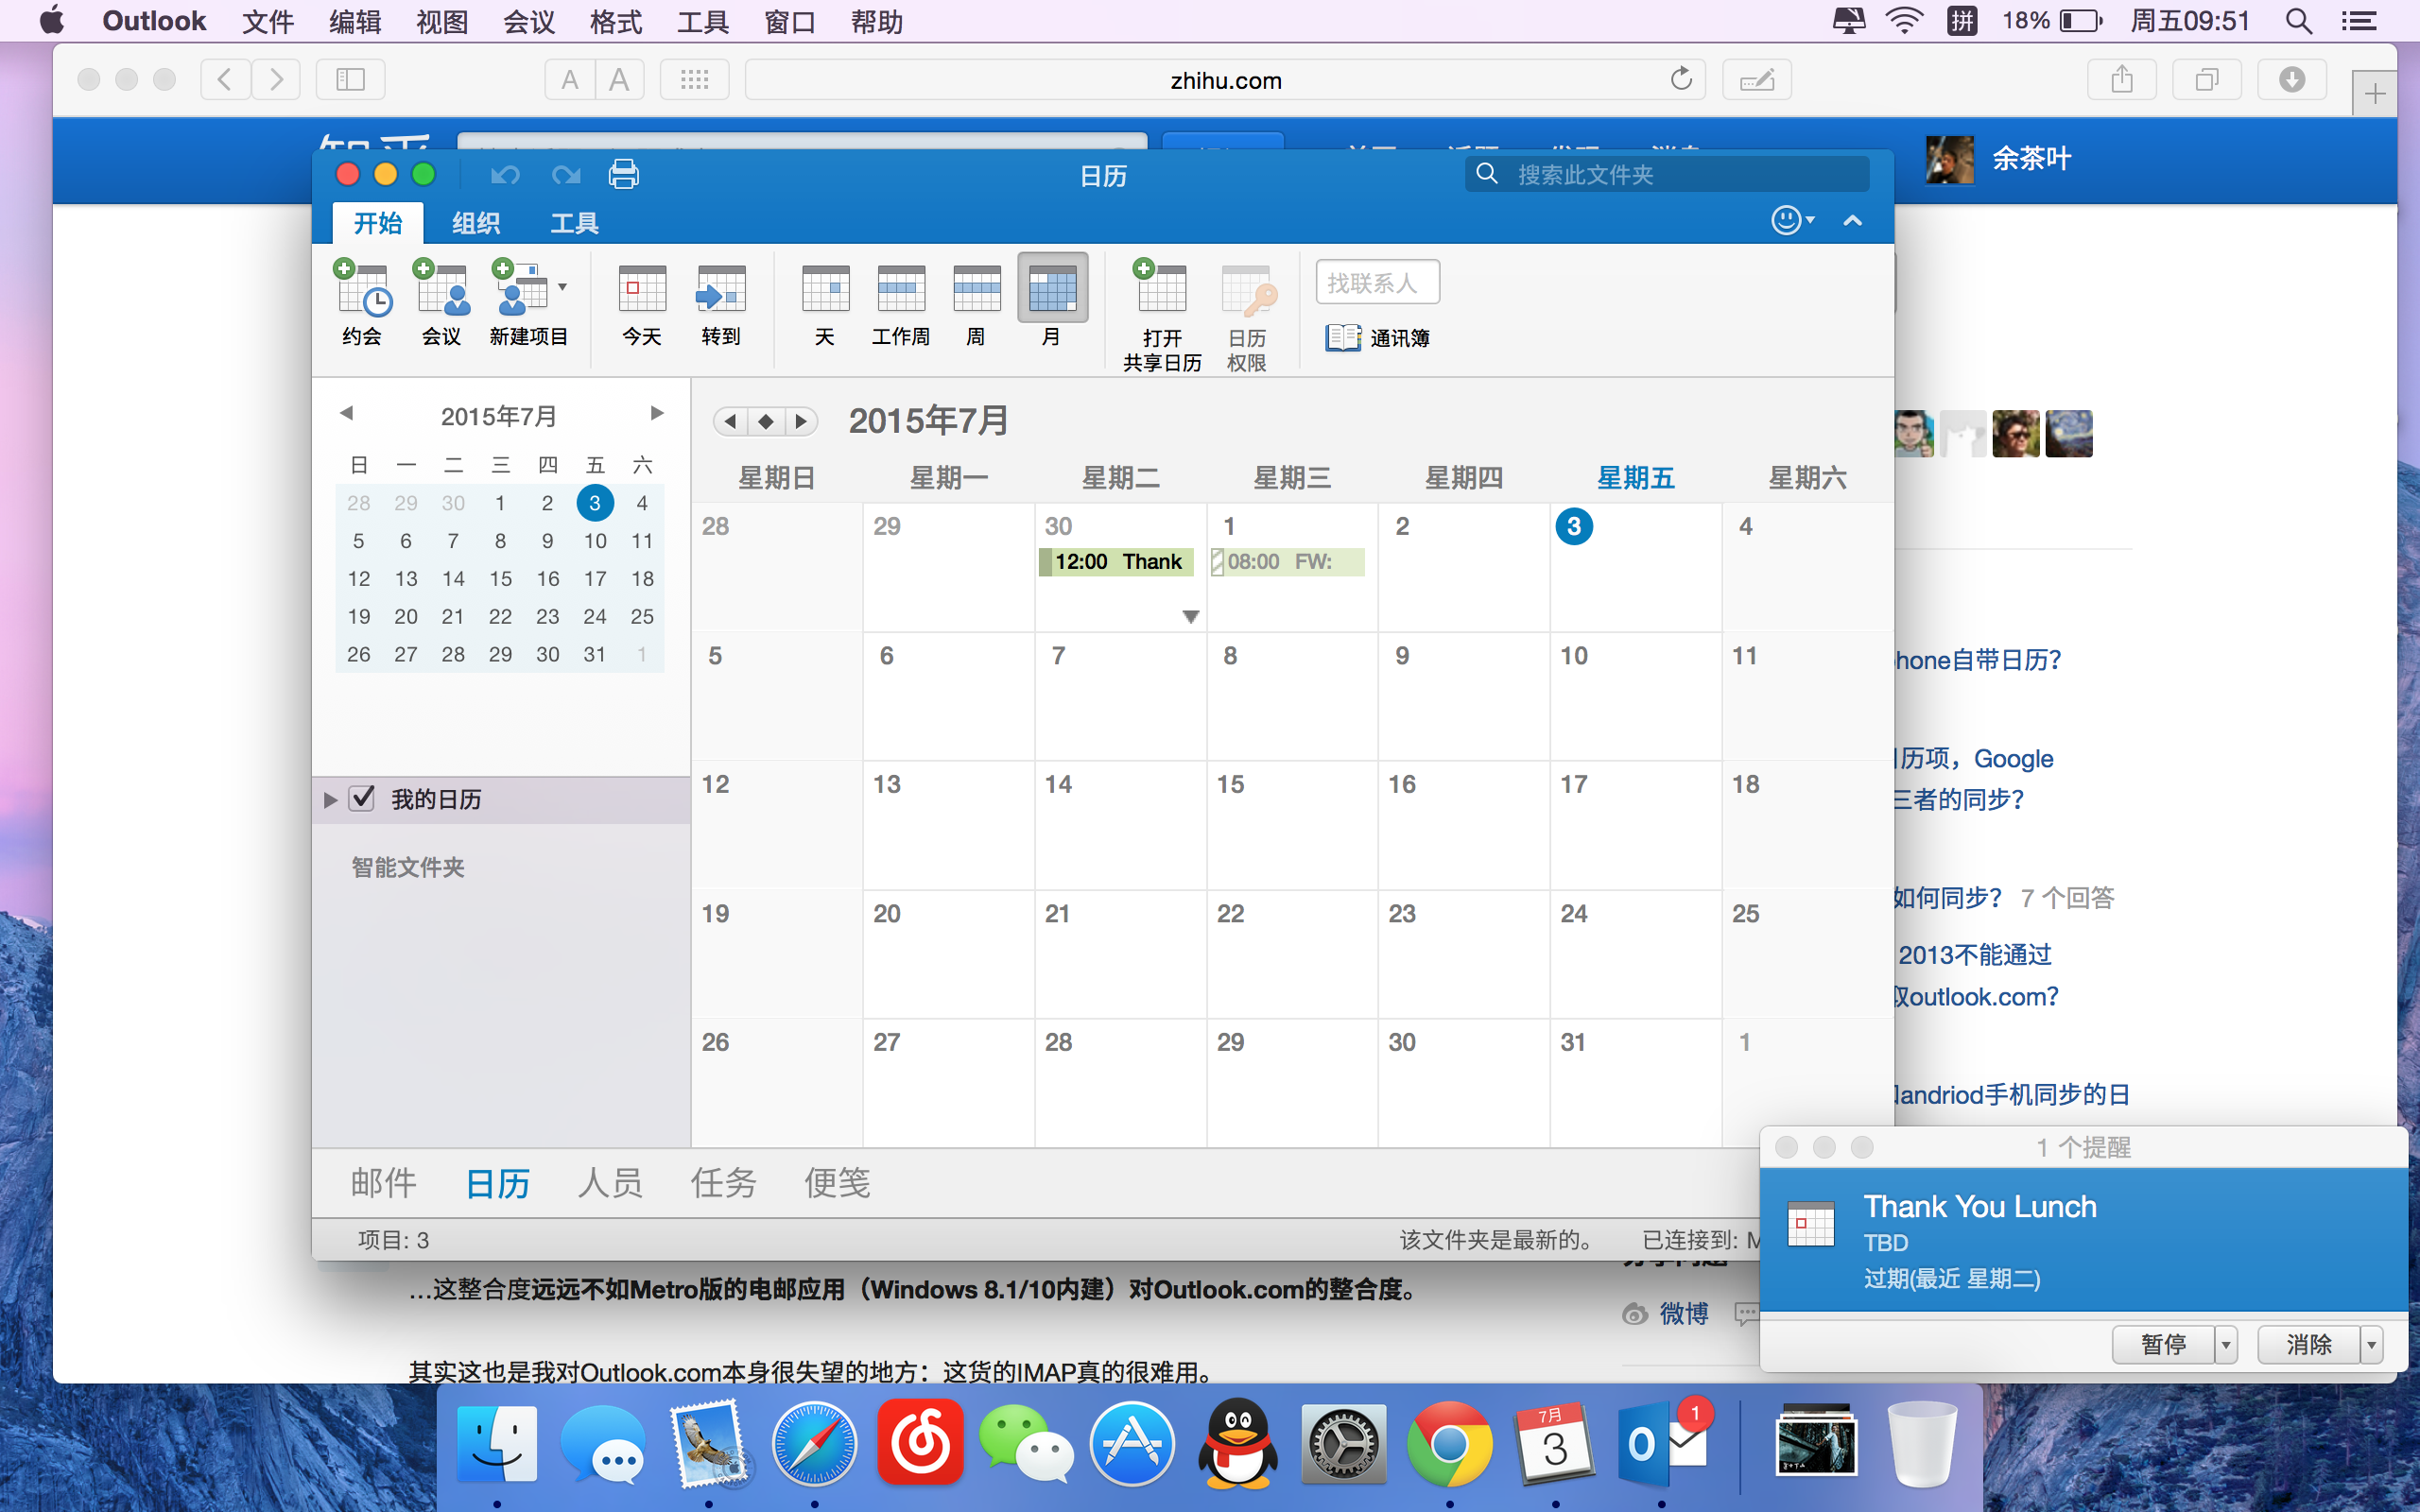The height and width of the screenshot is (1512, 2420).
Task: Open the smiley feedback menu
Action: click(x=1792, y=220)
